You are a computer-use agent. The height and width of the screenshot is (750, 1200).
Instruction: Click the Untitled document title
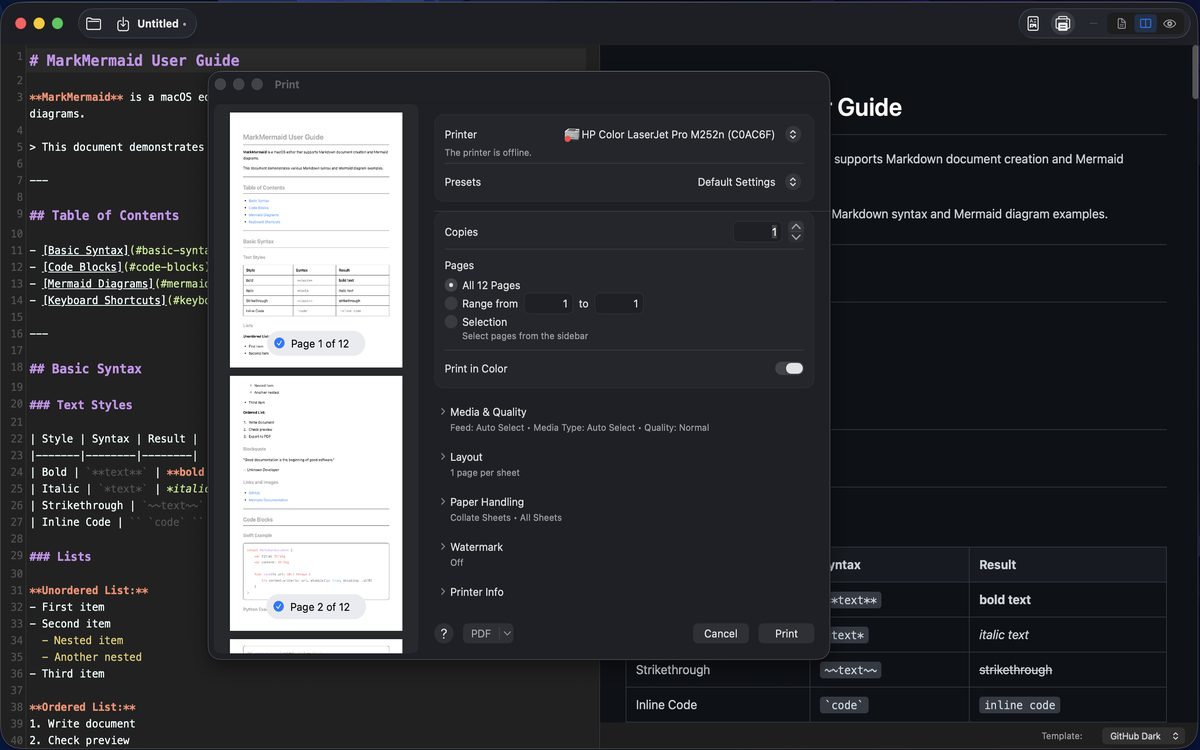[x=158, y=24]
